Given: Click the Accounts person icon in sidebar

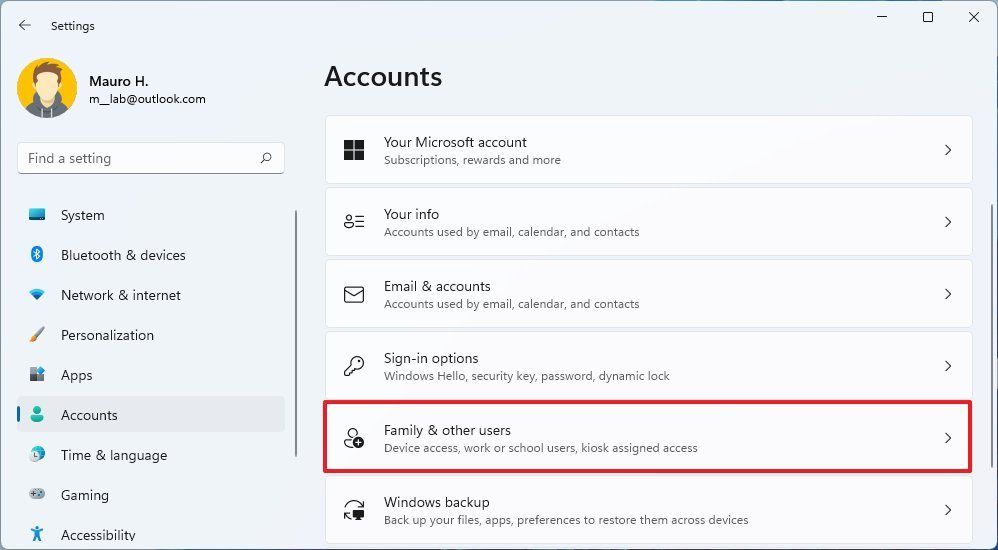Looking at the screenshot, I should point(37,414).
